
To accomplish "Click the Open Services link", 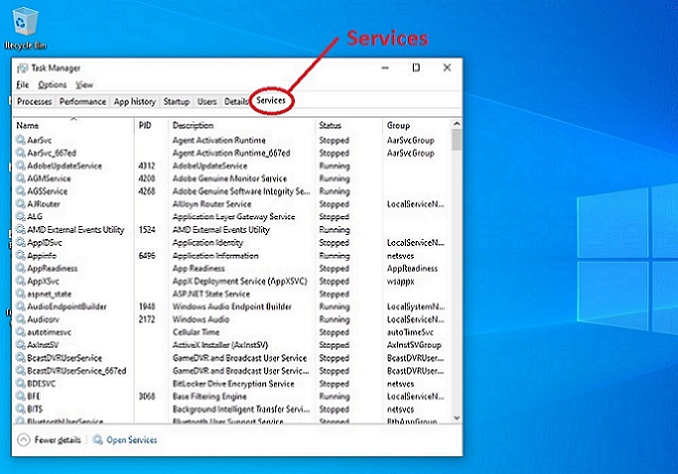I will 132,440.
